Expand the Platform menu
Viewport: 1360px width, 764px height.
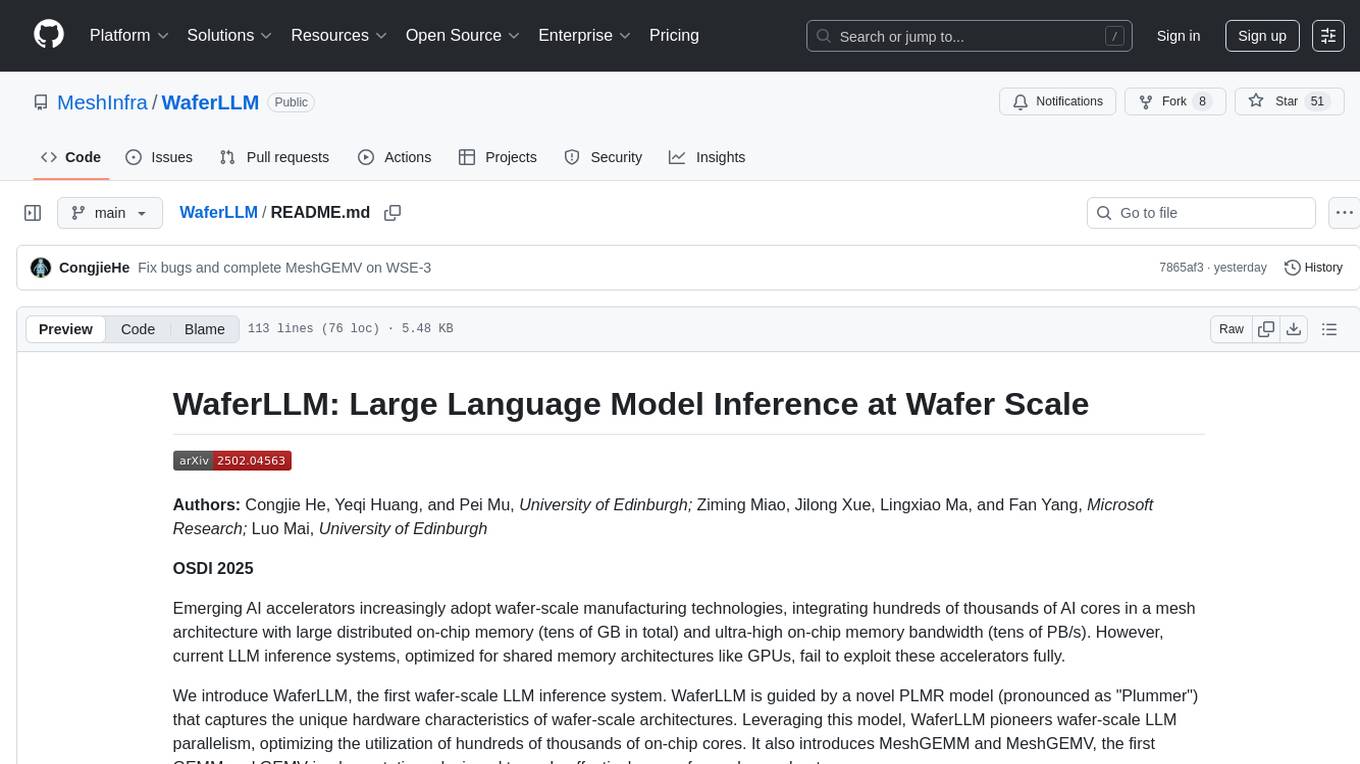tap(129, 35)
